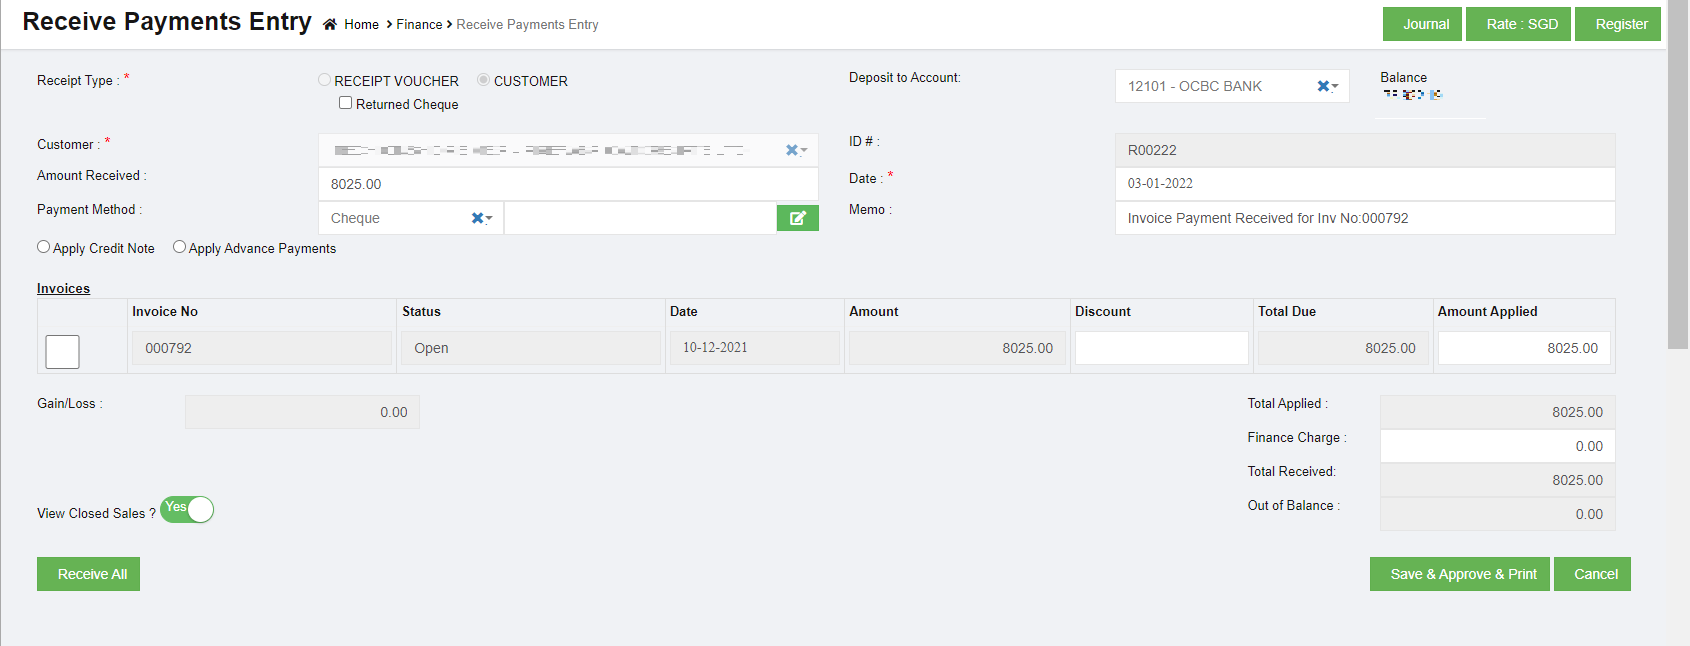Enable the Returned Cheque checkbox
This screenshot has width=1690, height=646.
tap(345, 103)
